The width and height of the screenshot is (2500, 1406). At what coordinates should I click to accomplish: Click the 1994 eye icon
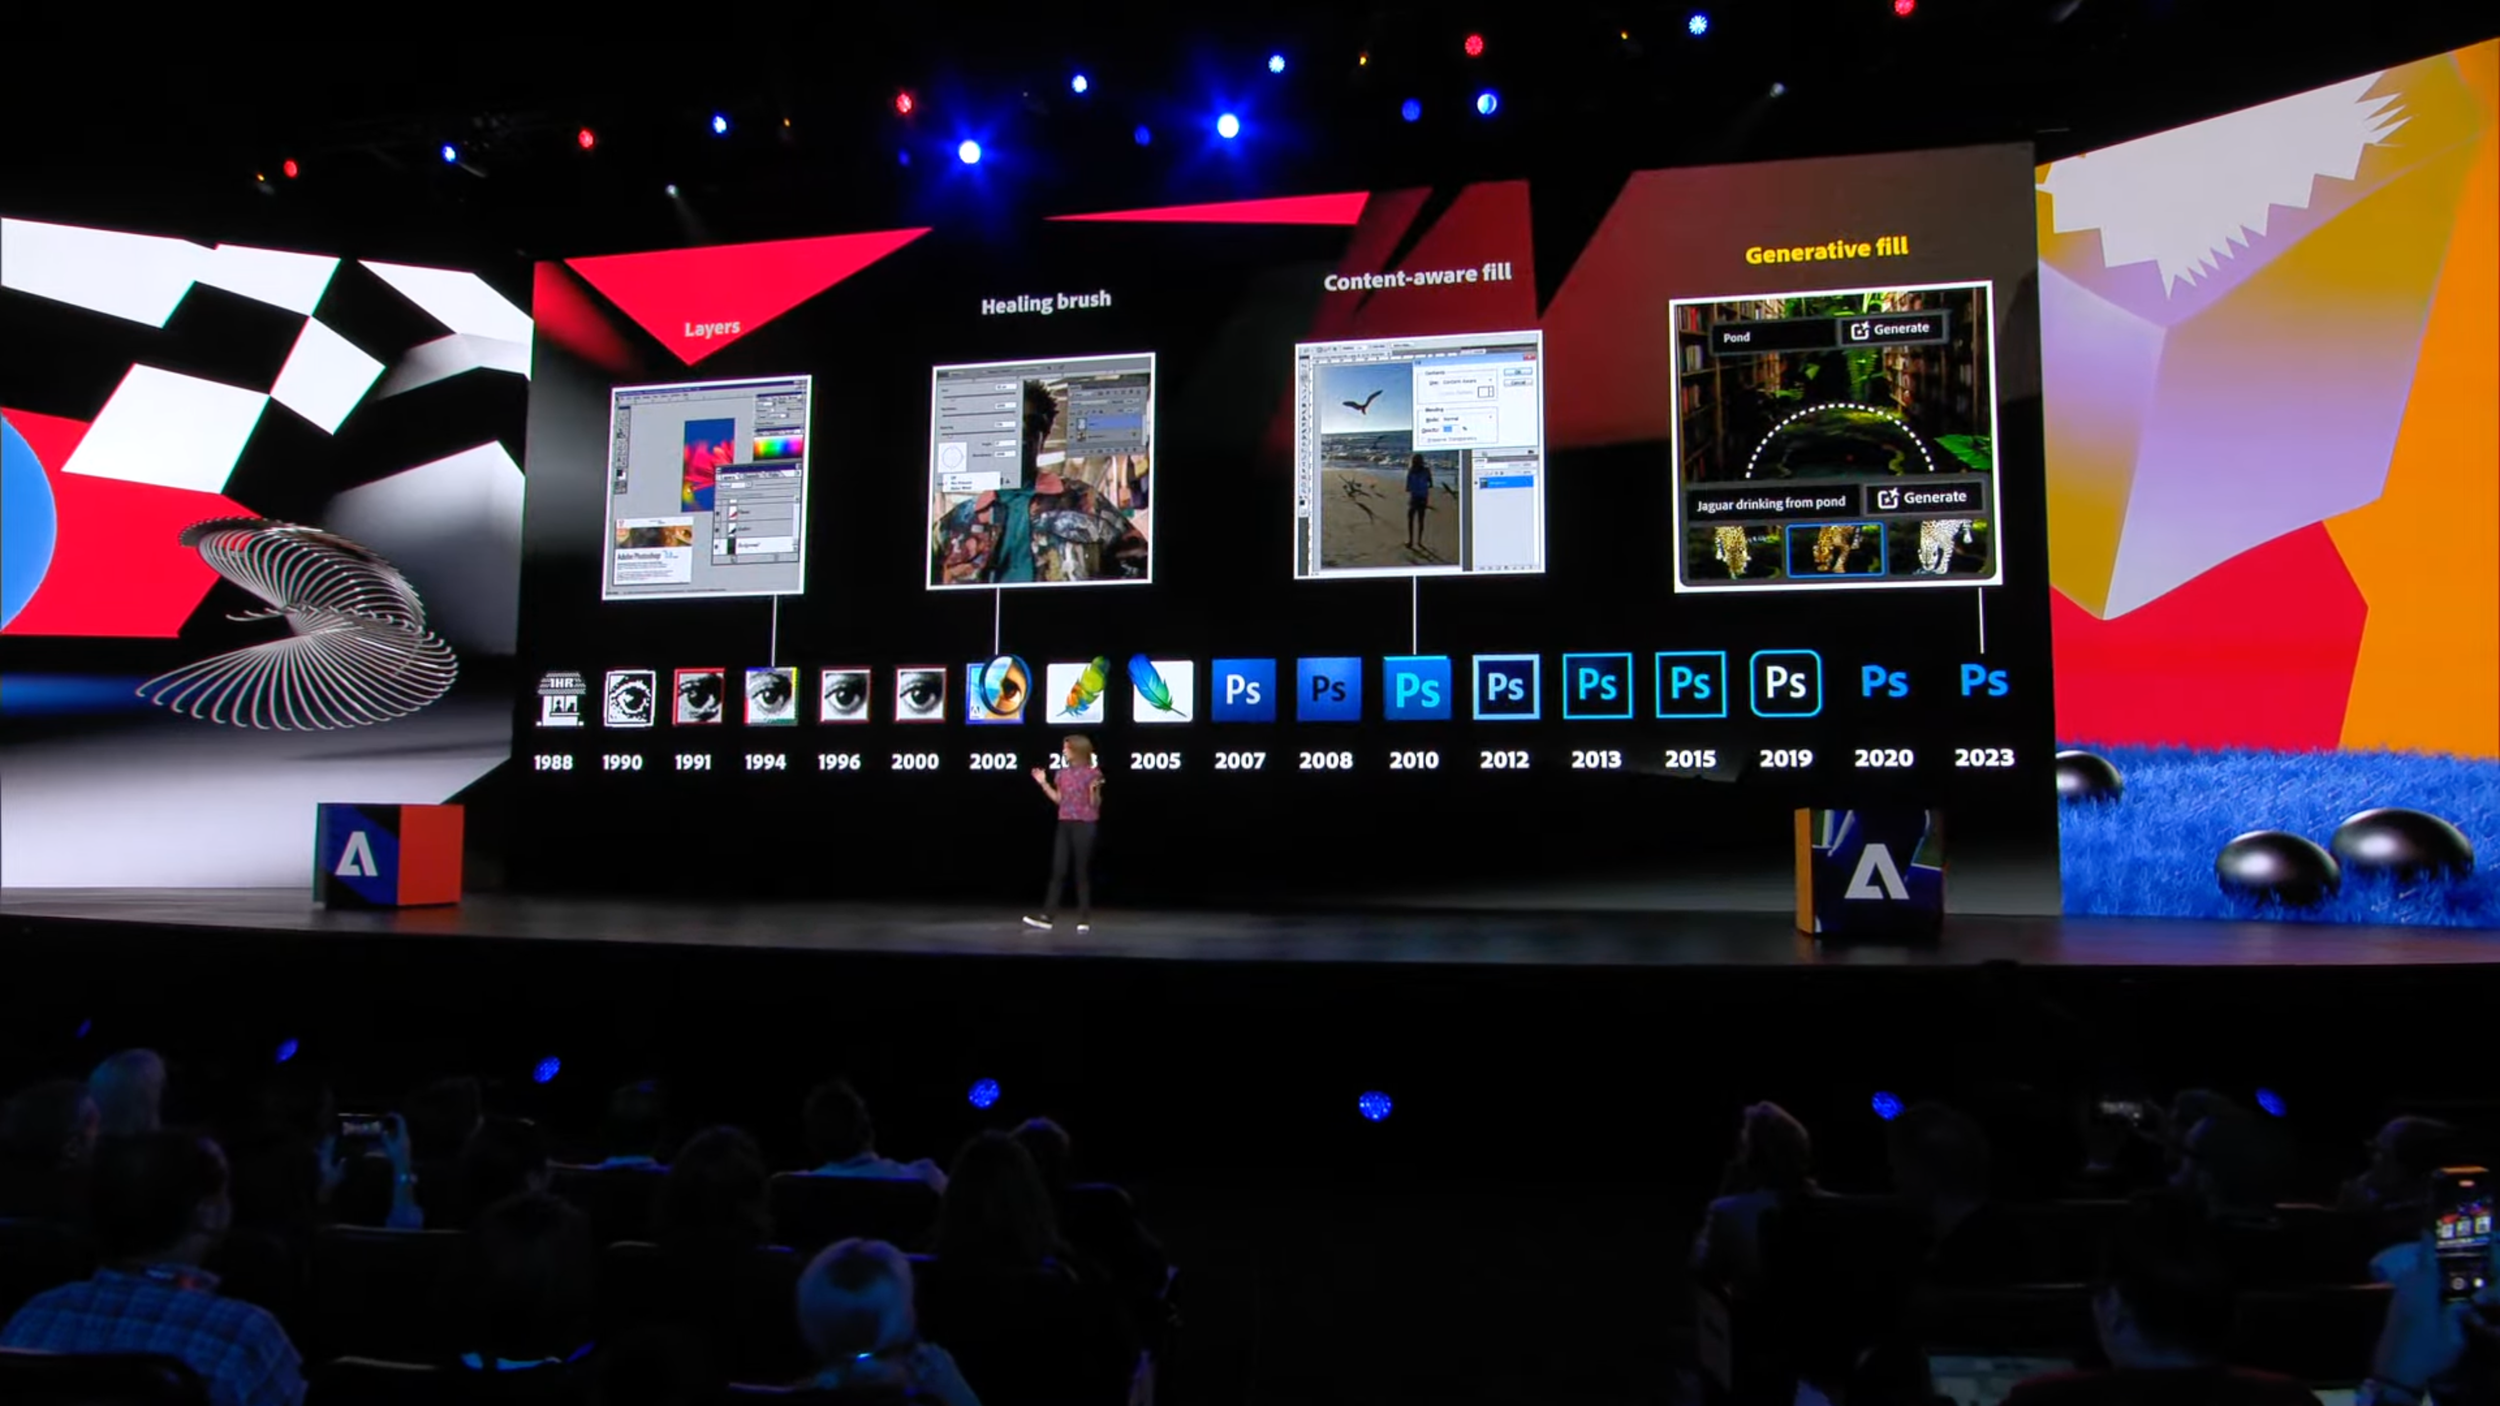coord(770,695)
